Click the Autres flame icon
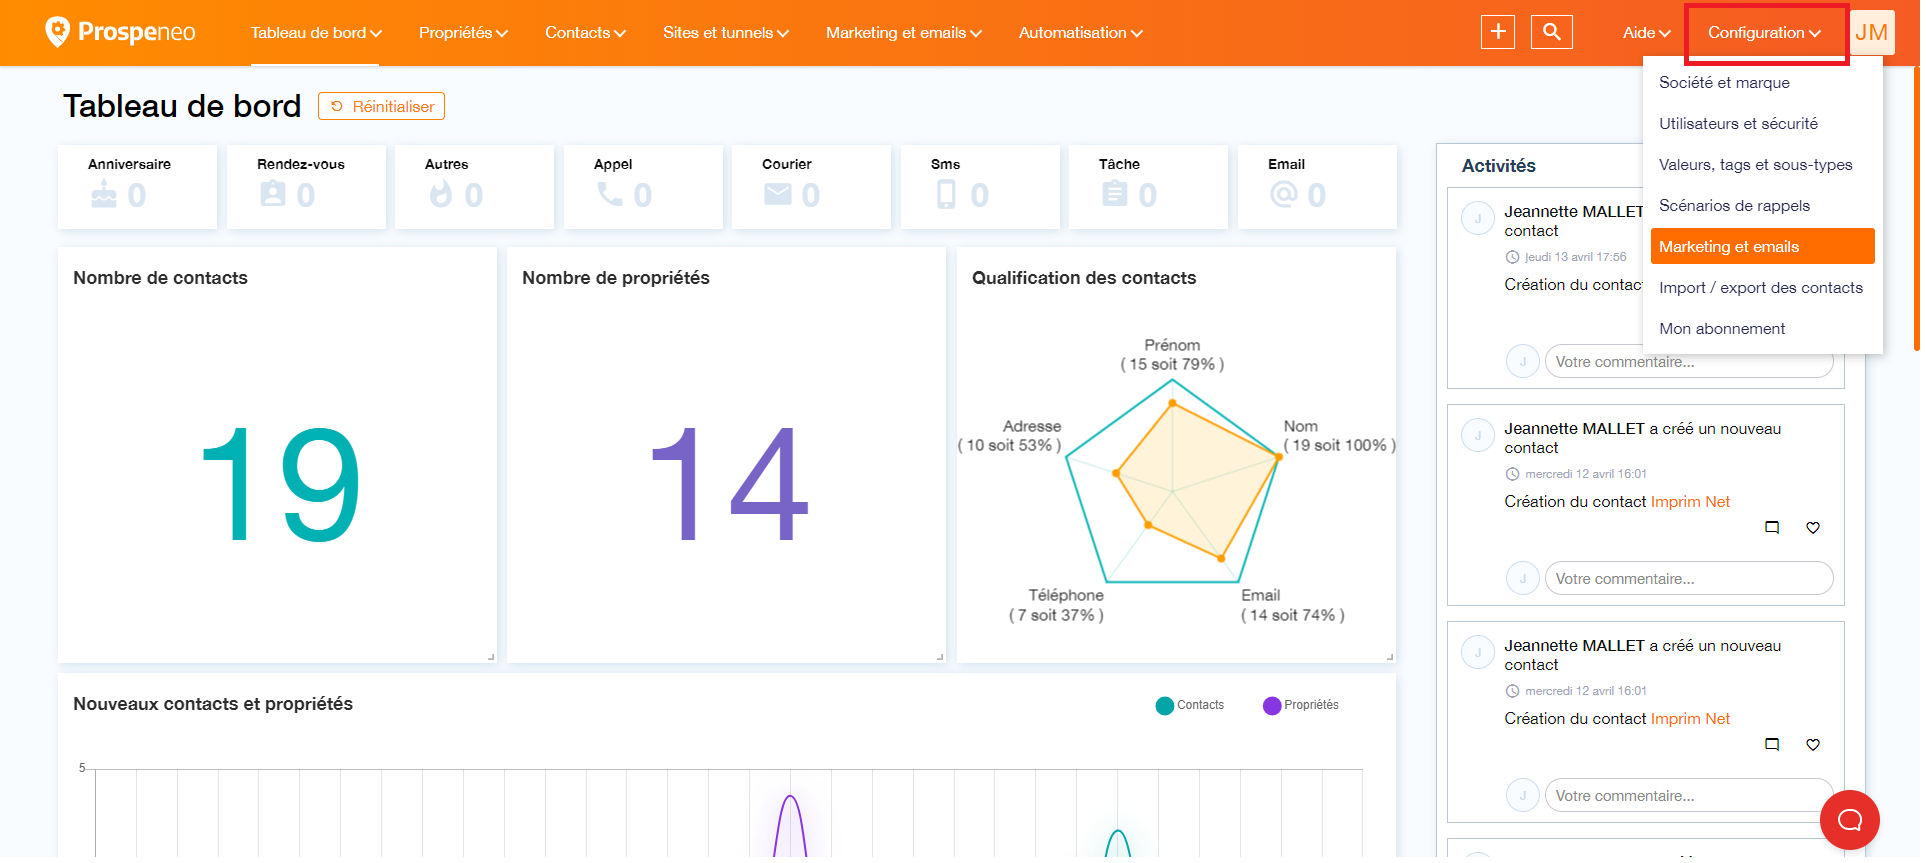Image resolution: width=1926 pixels, height=863 pixels. 441,194
